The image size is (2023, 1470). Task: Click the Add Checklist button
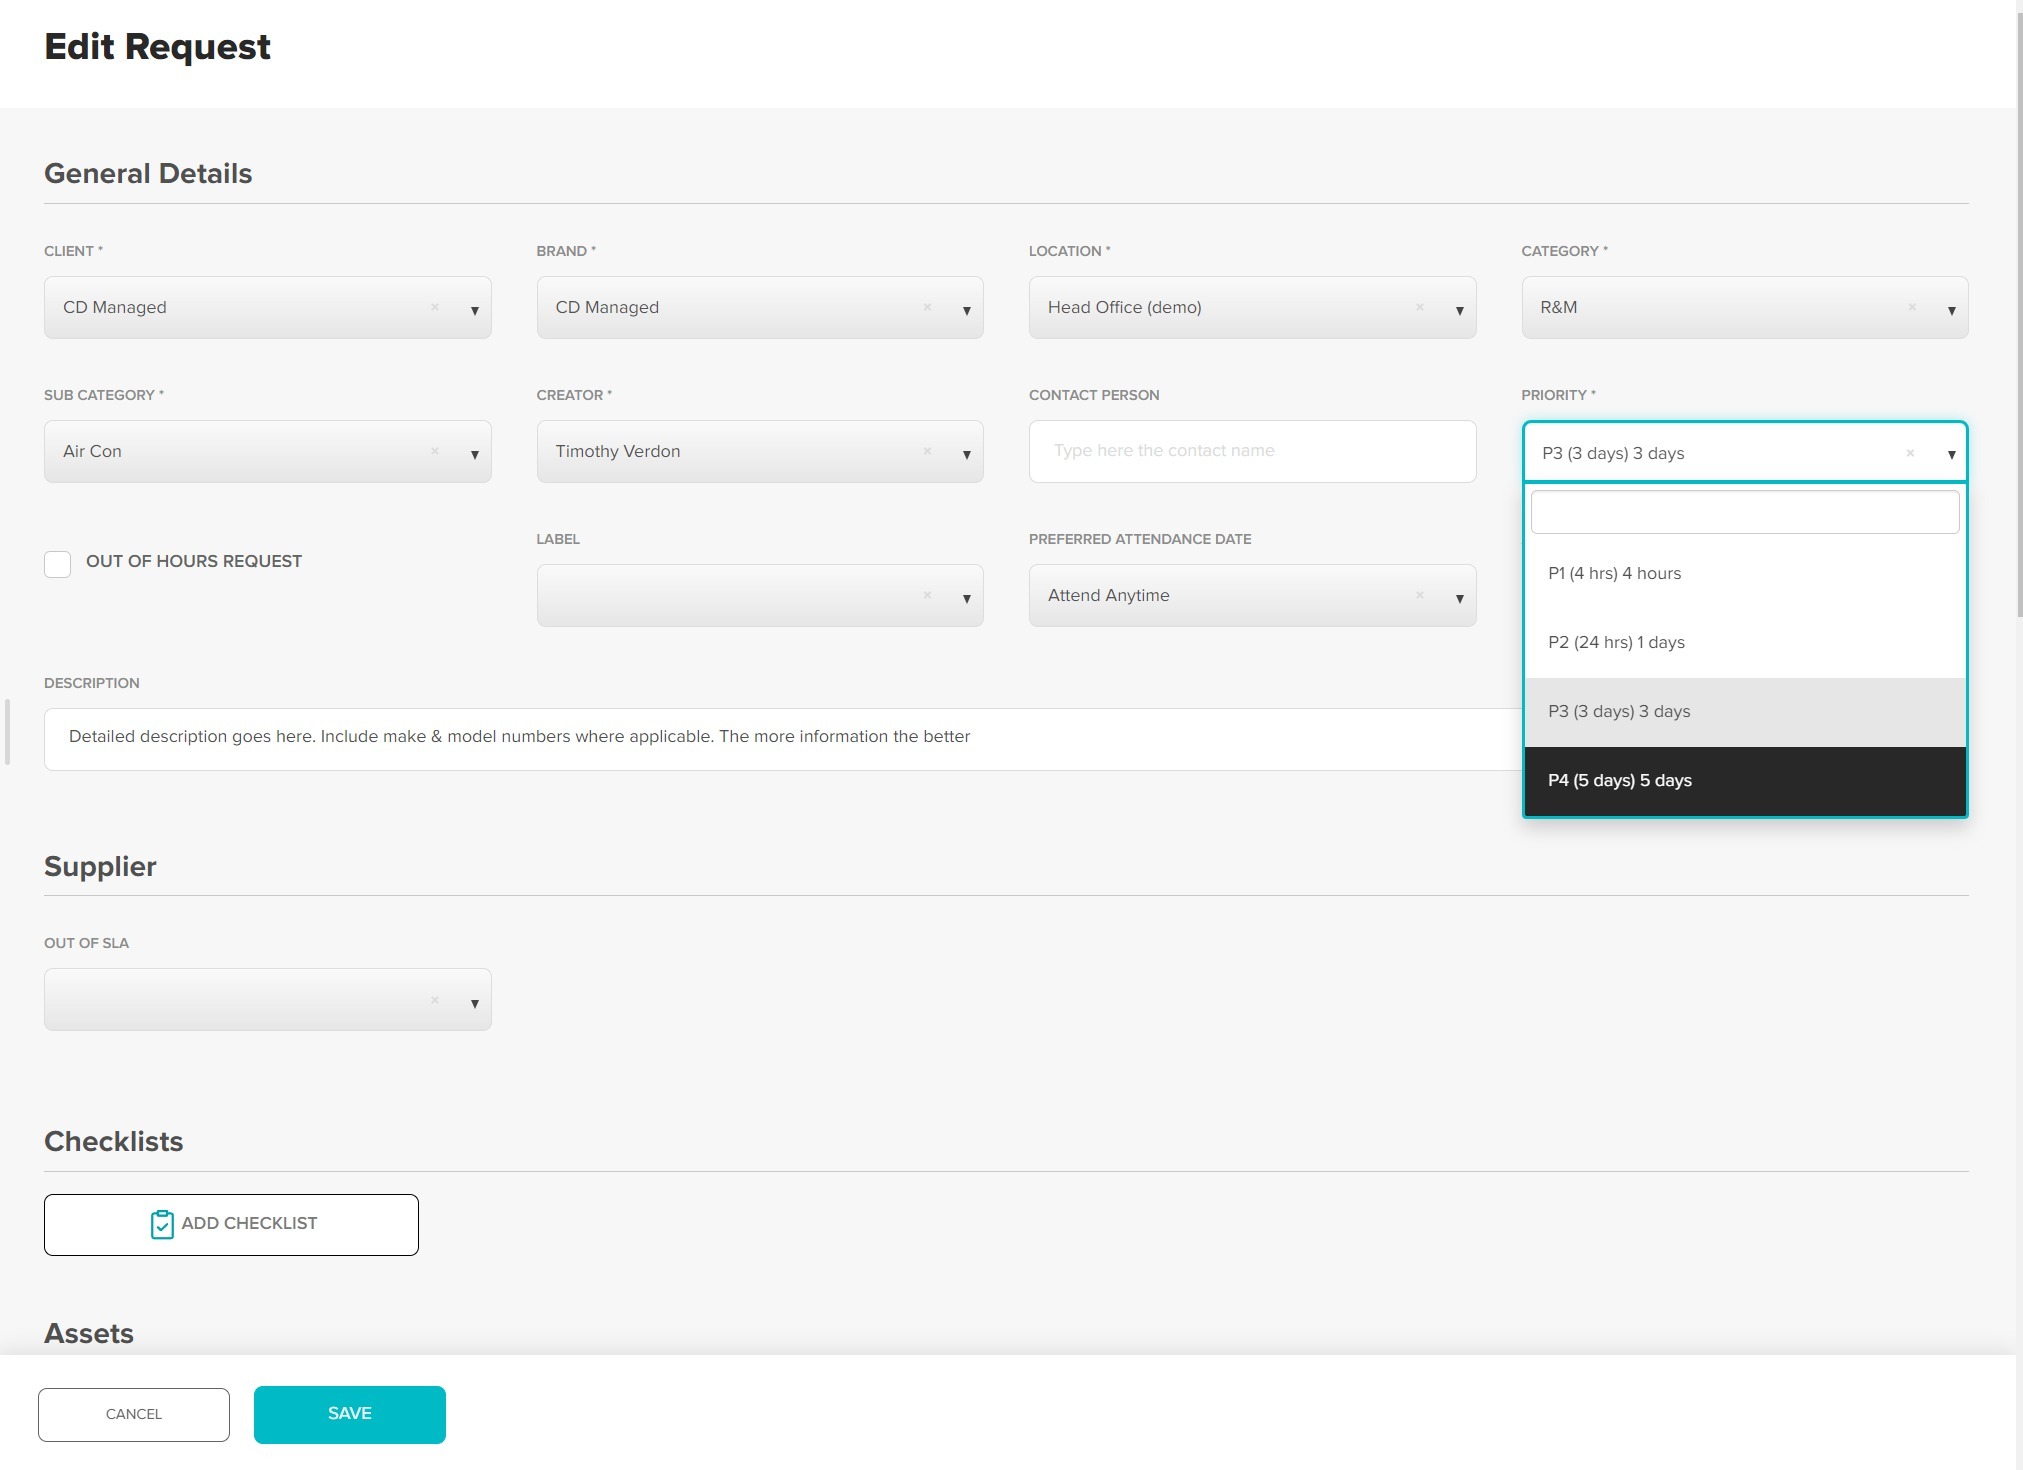231,1224
